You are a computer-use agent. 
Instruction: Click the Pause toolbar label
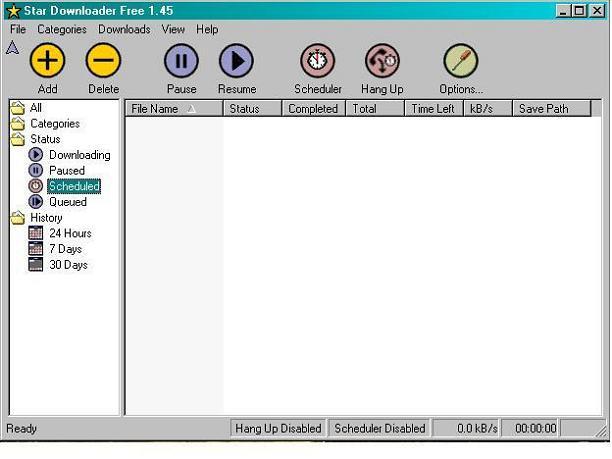(x=181, y=89)
